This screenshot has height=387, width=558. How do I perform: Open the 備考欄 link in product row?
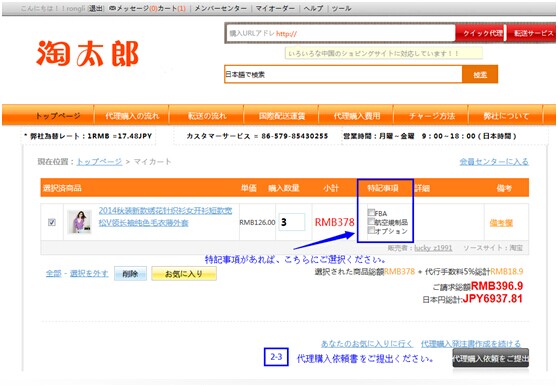click(x=501, y=223)
